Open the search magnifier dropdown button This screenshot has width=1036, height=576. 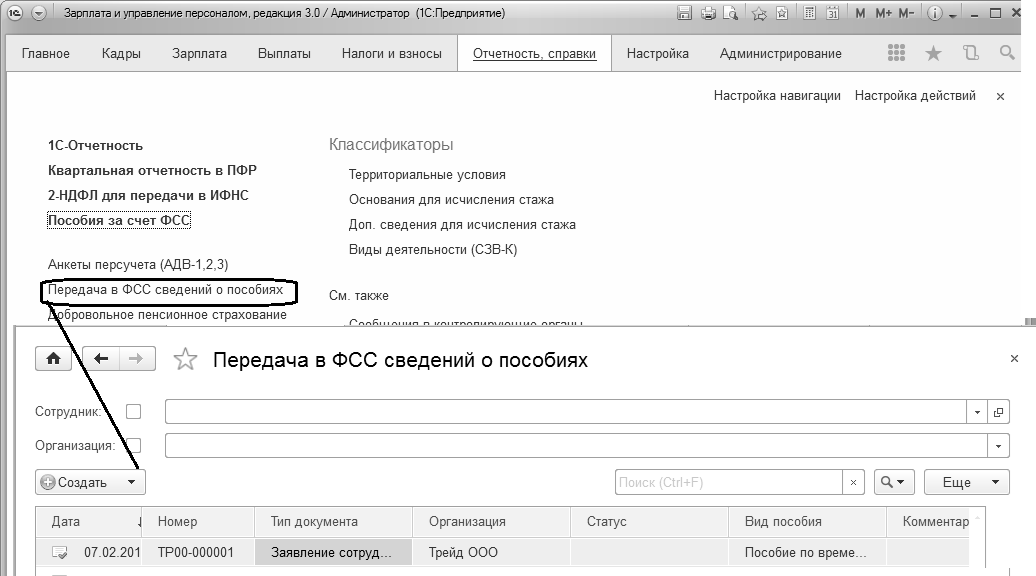tap(893, 482)
